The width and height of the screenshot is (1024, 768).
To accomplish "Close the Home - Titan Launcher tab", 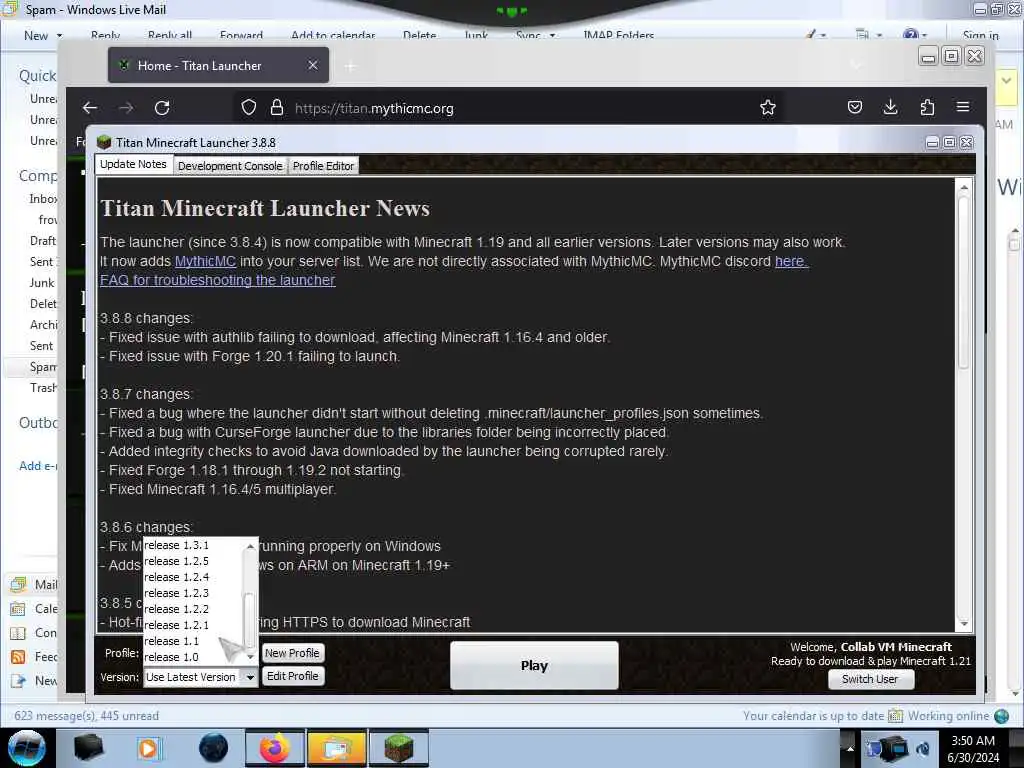I will [313, 65].
